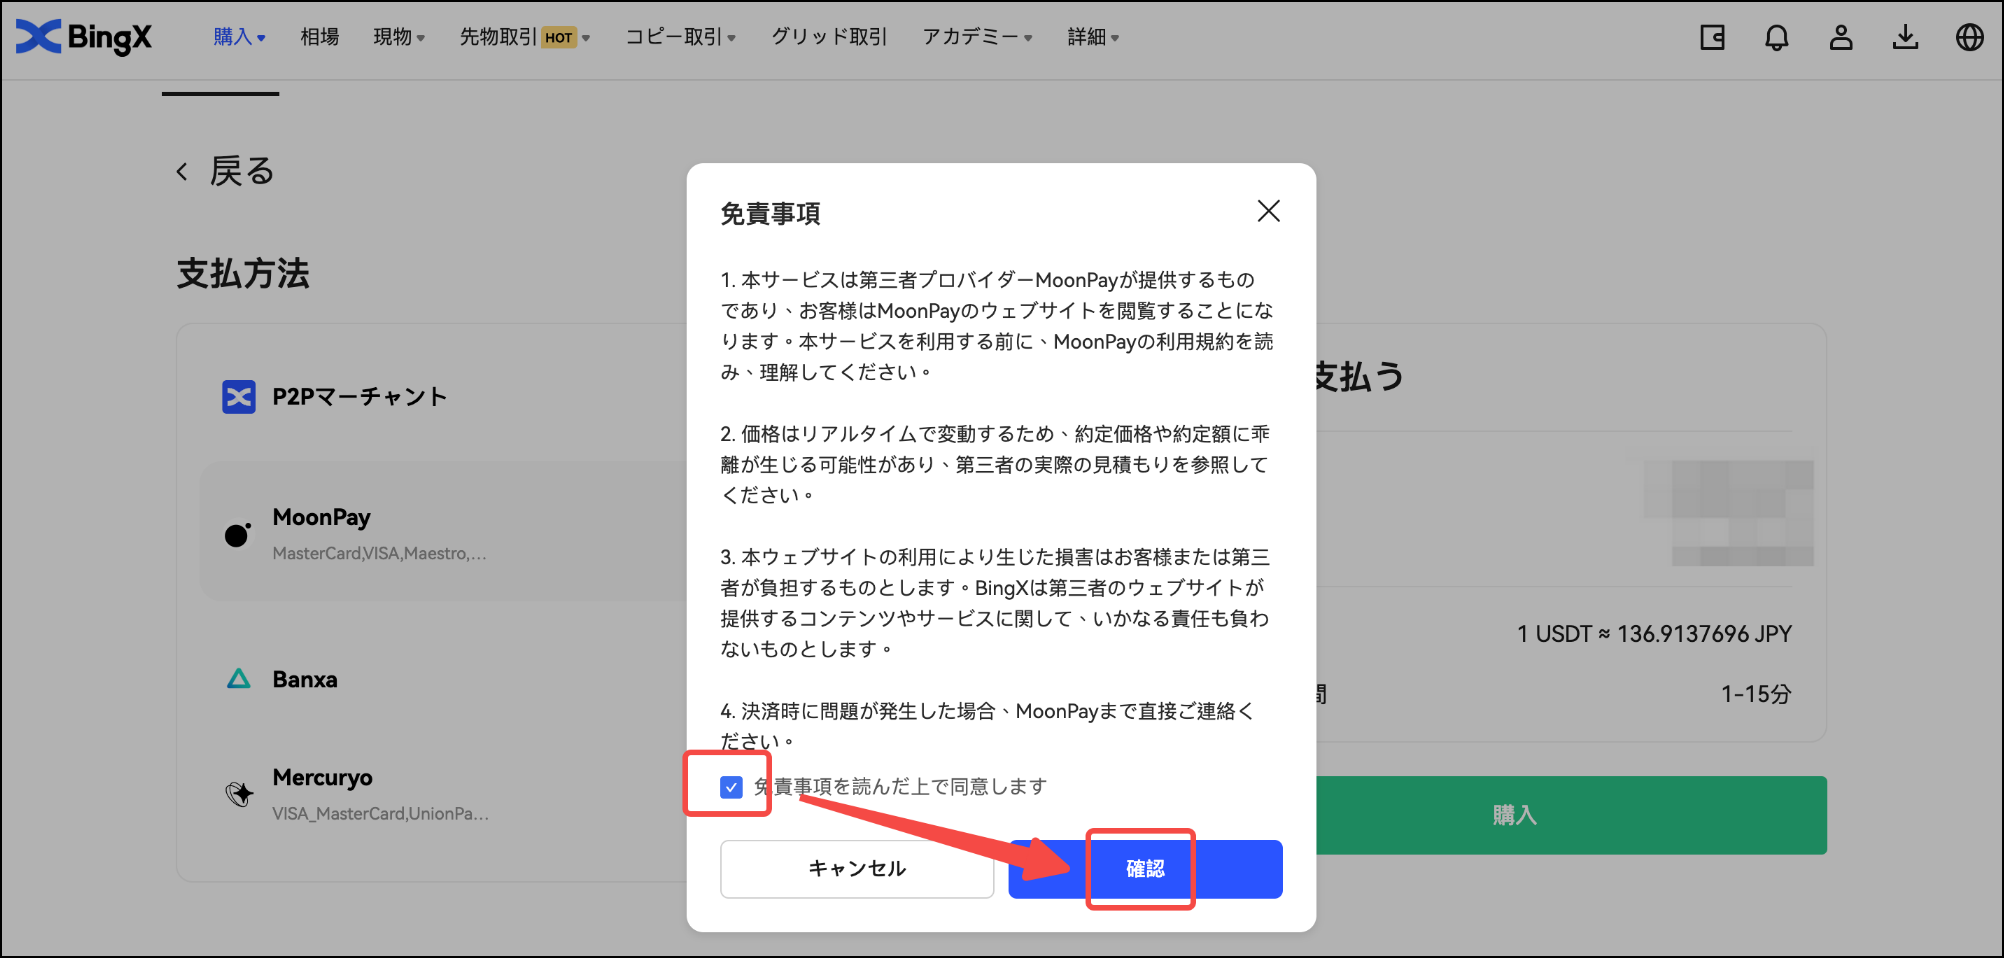The width and height of the screenshot is (2005, 959).
Task: Click the 1-15分 time value
Action: [1756, 694]
